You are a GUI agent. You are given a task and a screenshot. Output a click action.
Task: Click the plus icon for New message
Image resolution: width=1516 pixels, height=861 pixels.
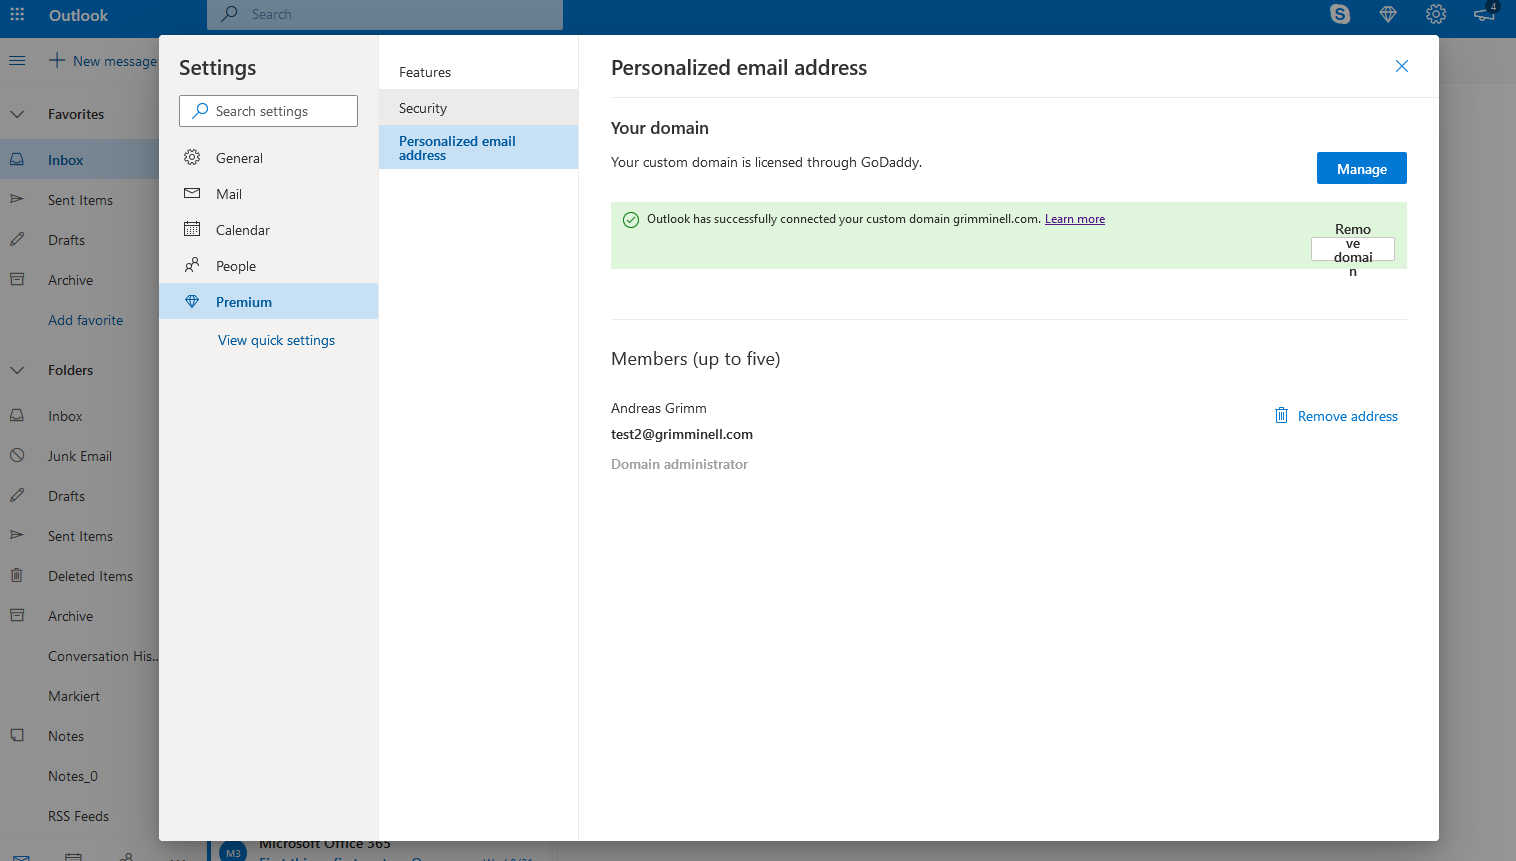coord(57,60)
